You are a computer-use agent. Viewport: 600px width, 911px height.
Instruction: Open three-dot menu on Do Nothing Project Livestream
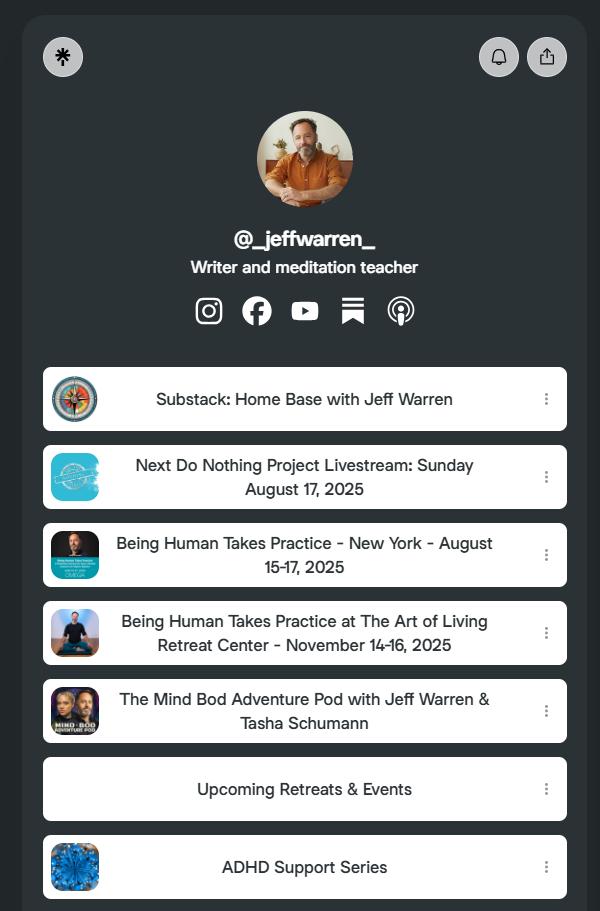click(546, 477)
